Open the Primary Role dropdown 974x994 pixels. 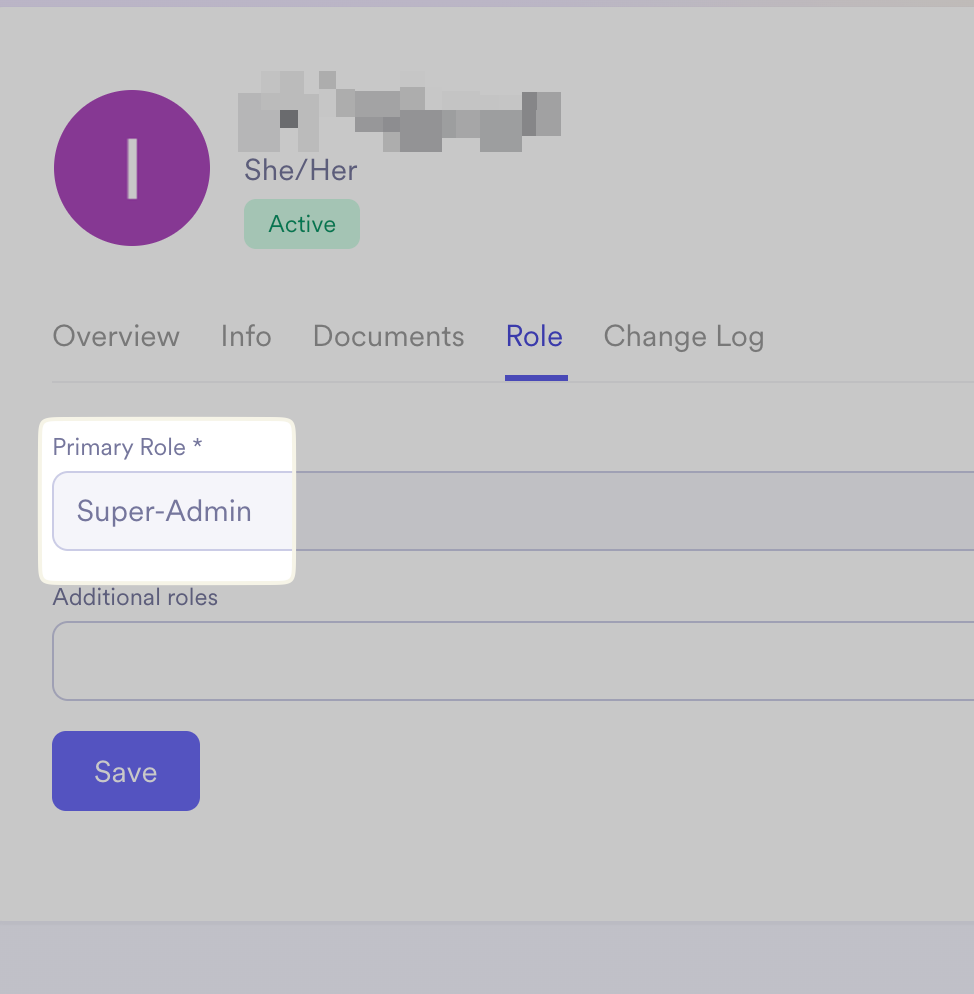click(172, 511)
